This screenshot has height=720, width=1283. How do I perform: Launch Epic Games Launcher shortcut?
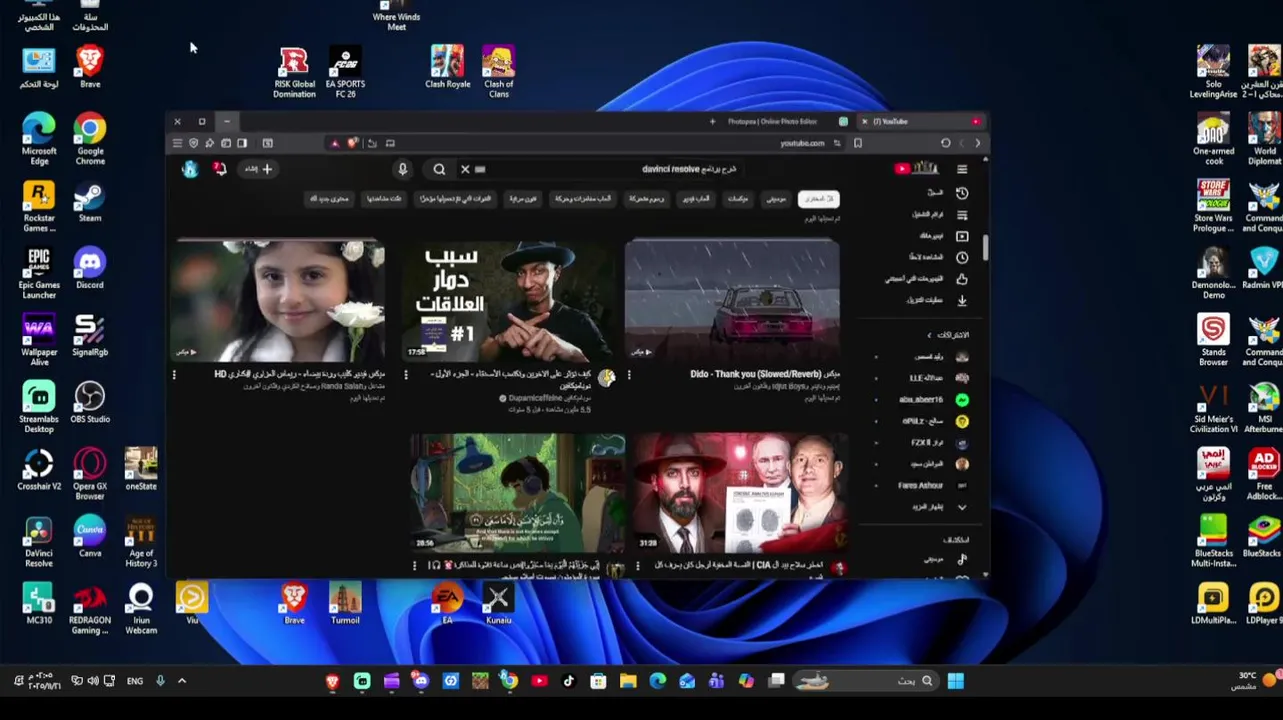point(38,273)
